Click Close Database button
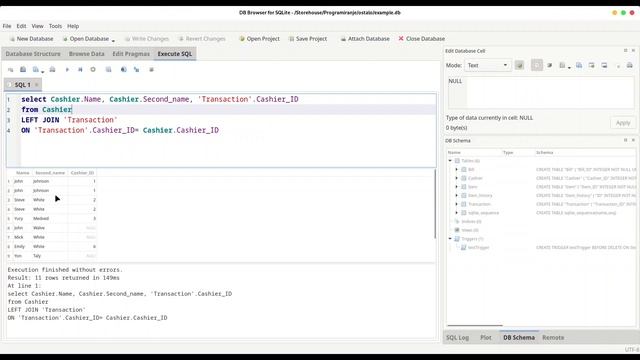Viewport: 640px width, 360px height. point(422,39)
